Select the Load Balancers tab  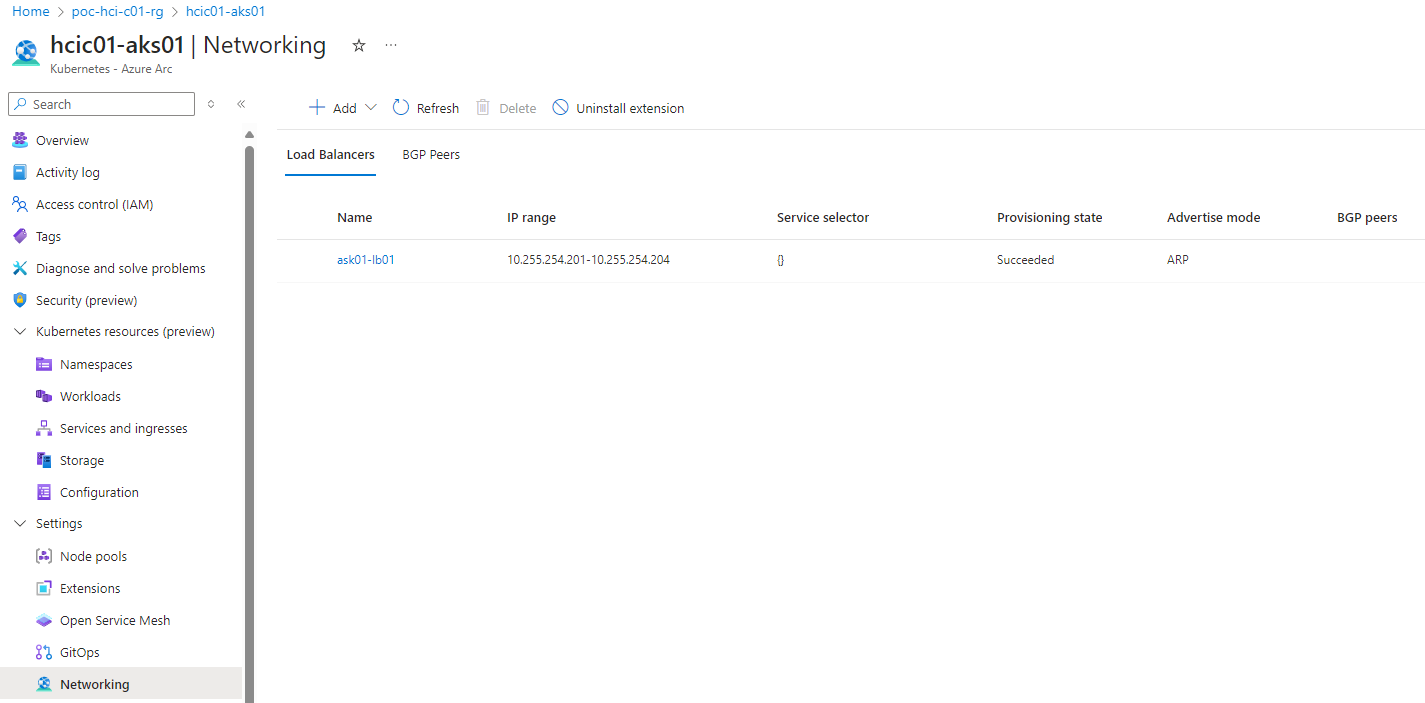pos(330,155)
